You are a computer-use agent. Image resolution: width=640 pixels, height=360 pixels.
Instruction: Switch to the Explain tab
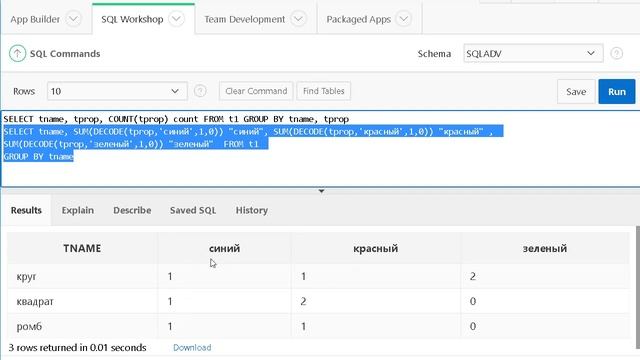click(x=78, y=210)
